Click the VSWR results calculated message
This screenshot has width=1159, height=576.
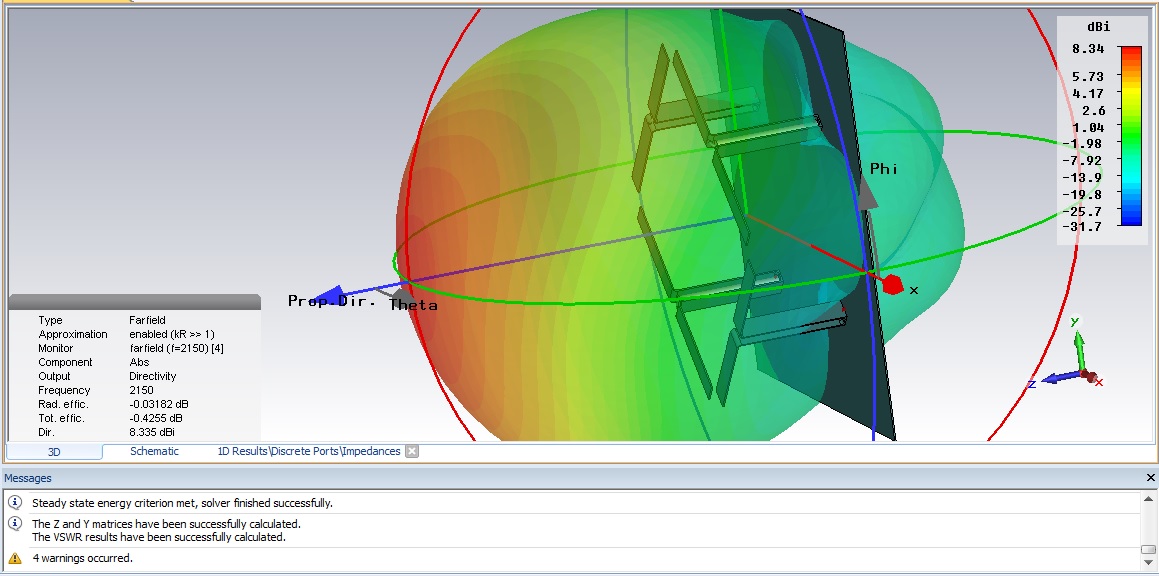159,537
